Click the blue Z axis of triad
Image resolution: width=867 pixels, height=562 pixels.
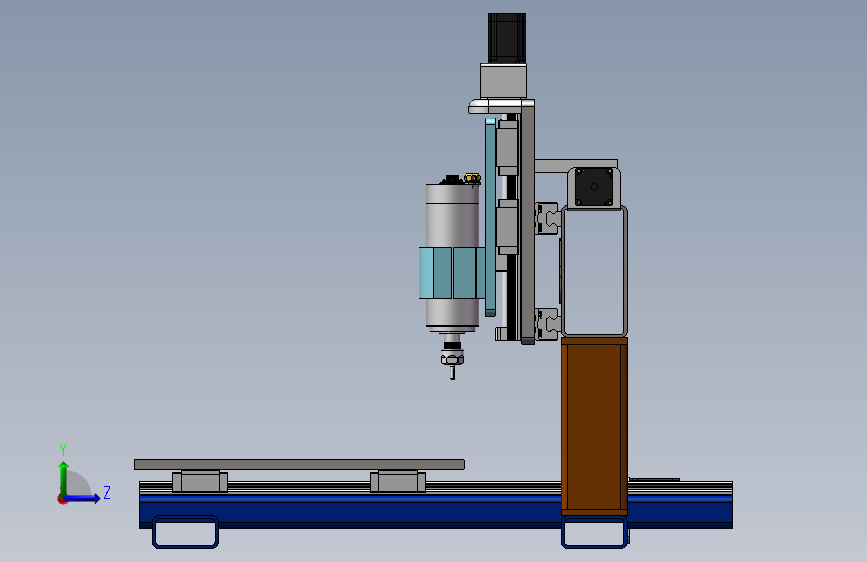[83, 498]
